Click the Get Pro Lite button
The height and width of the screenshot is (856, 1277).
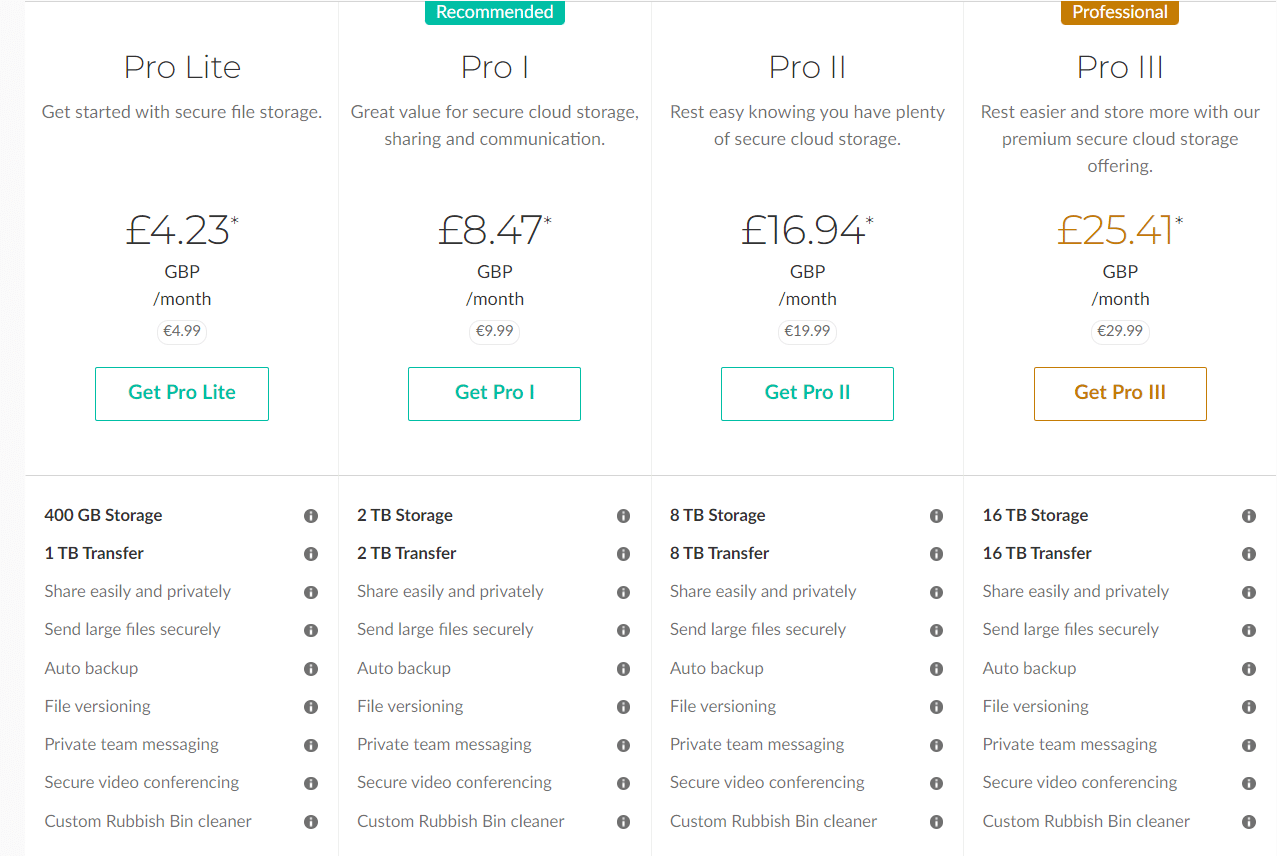point(182,394)
